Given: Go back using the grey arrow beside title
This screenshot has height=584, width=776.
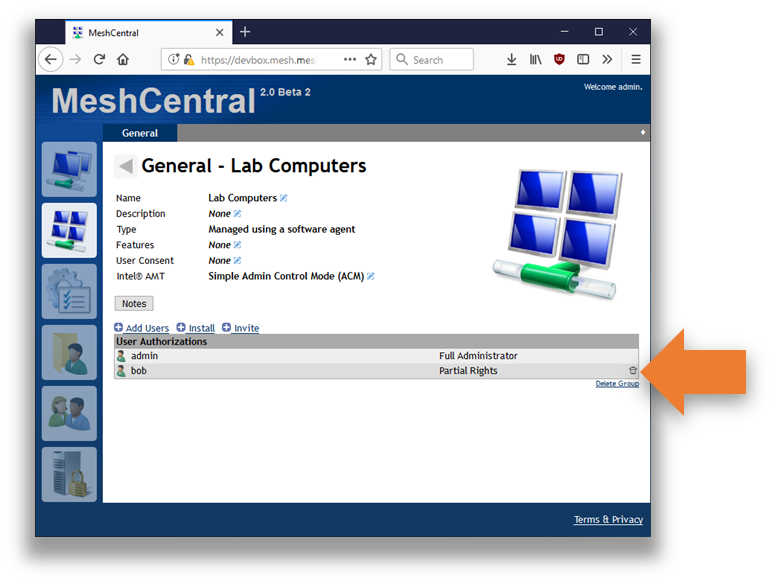Looking at the screenshot, I should (x=125, y=167).
